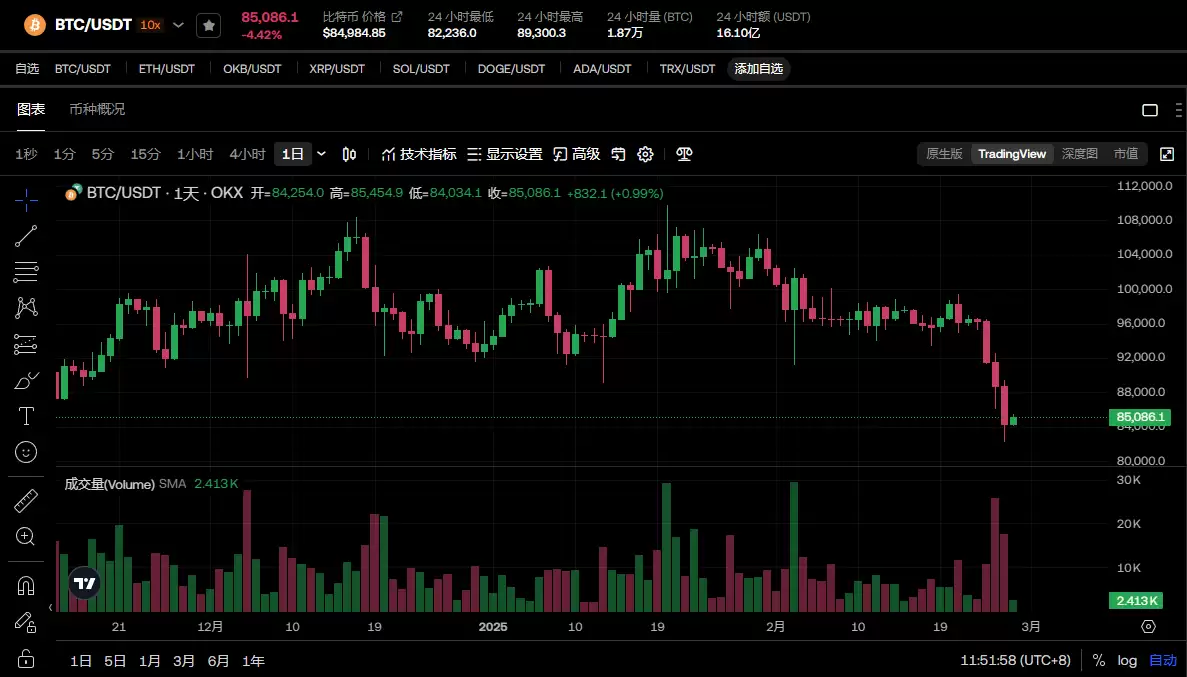Click the zoom in magnifier tool
Image resolution: width=1187 pixels, height=677 pixels.
pos(27,536)
